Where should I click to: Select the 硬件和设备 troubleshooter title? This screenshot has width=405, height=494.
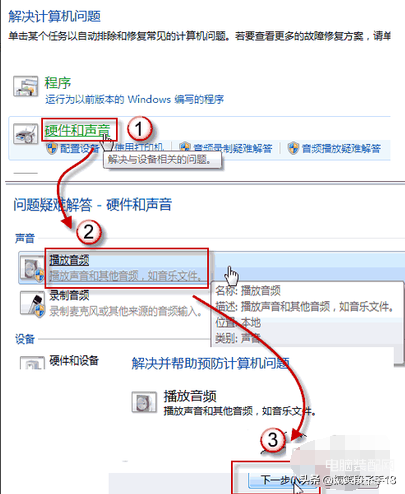tap(74, 360)
